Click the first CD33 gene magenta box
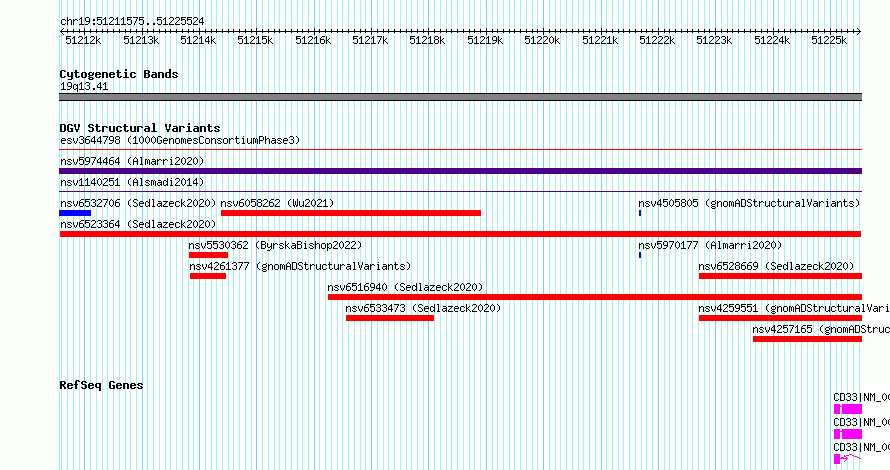 click(x=848, y=409)
